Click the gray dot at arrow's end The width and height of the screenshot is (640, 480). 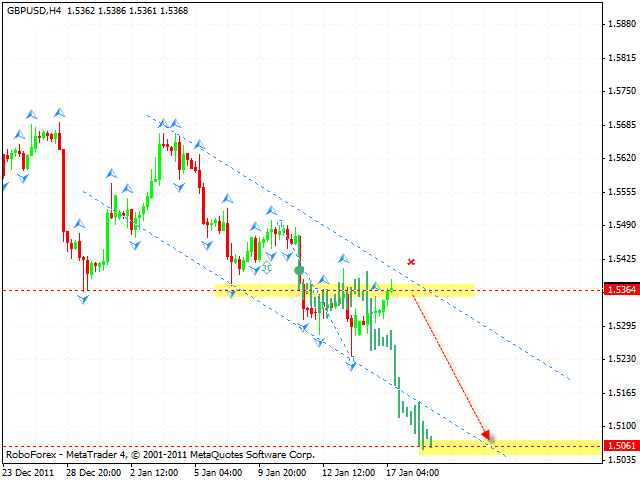(492, 440)
